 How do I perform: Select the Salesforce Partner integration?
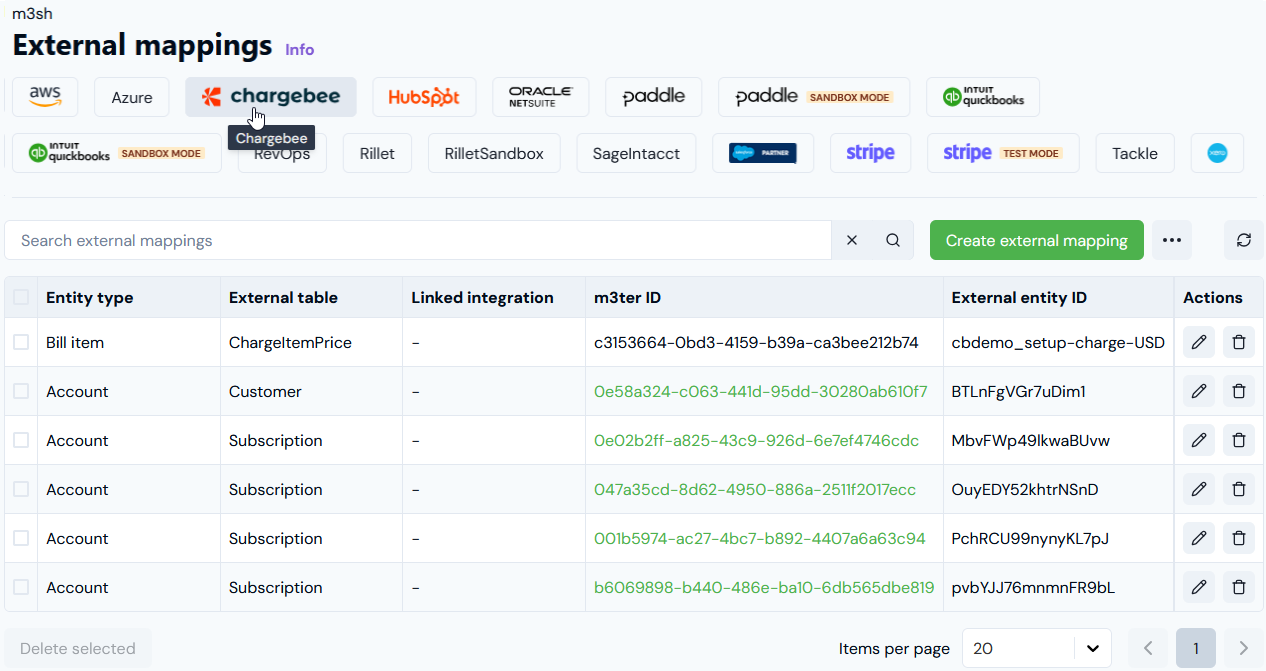[763, 153]
